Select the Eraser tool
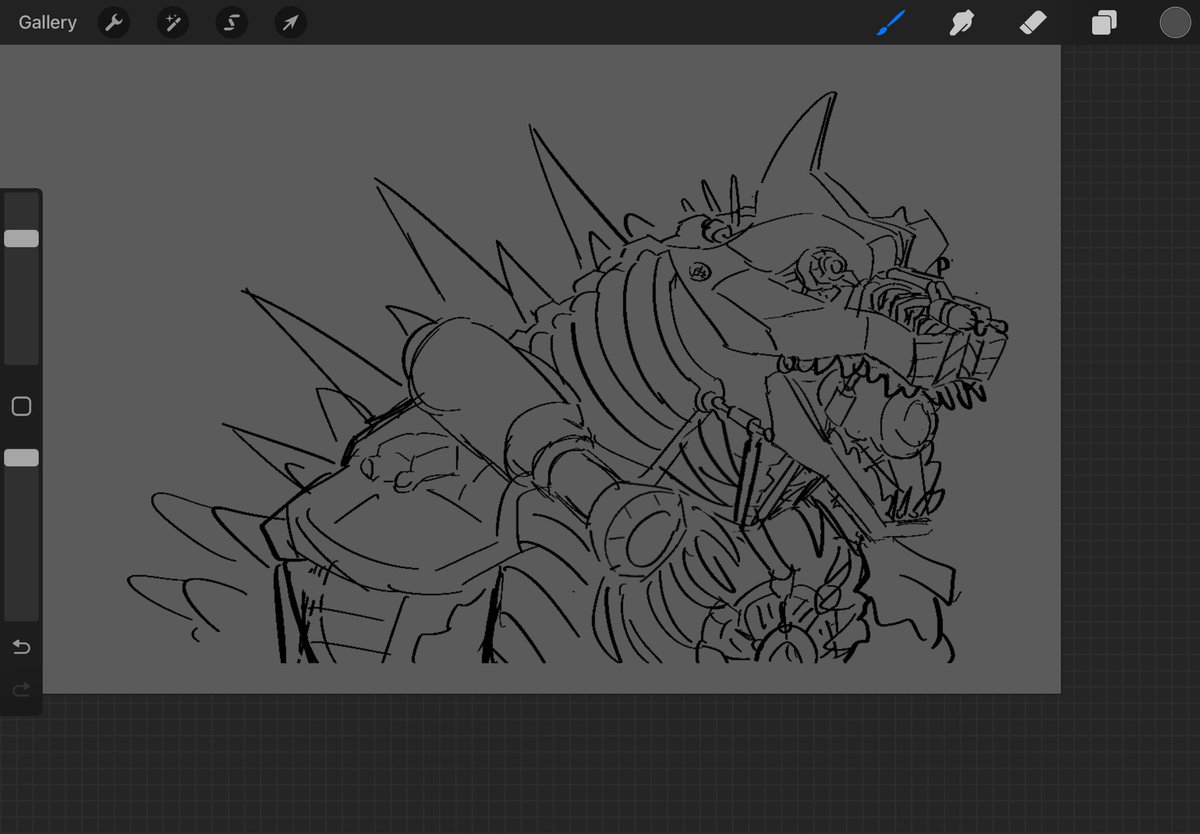1200x834 pixels. (1033, 22)
